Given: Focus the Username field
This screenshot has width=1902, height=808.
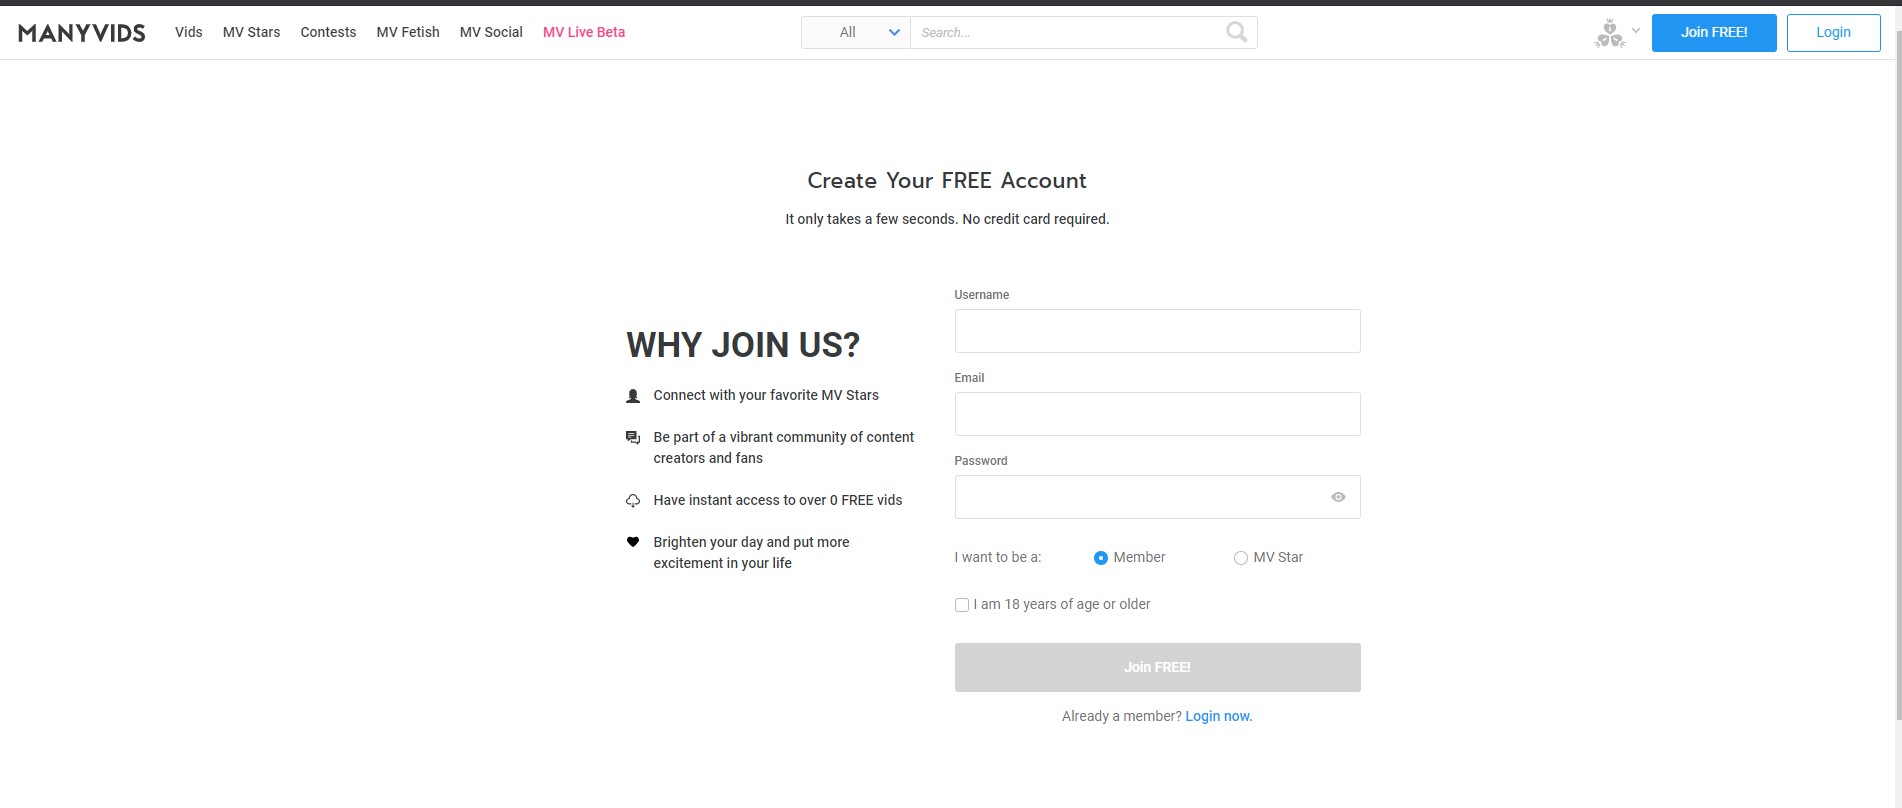Looking at the screenshot, I should click(1158, 331).
